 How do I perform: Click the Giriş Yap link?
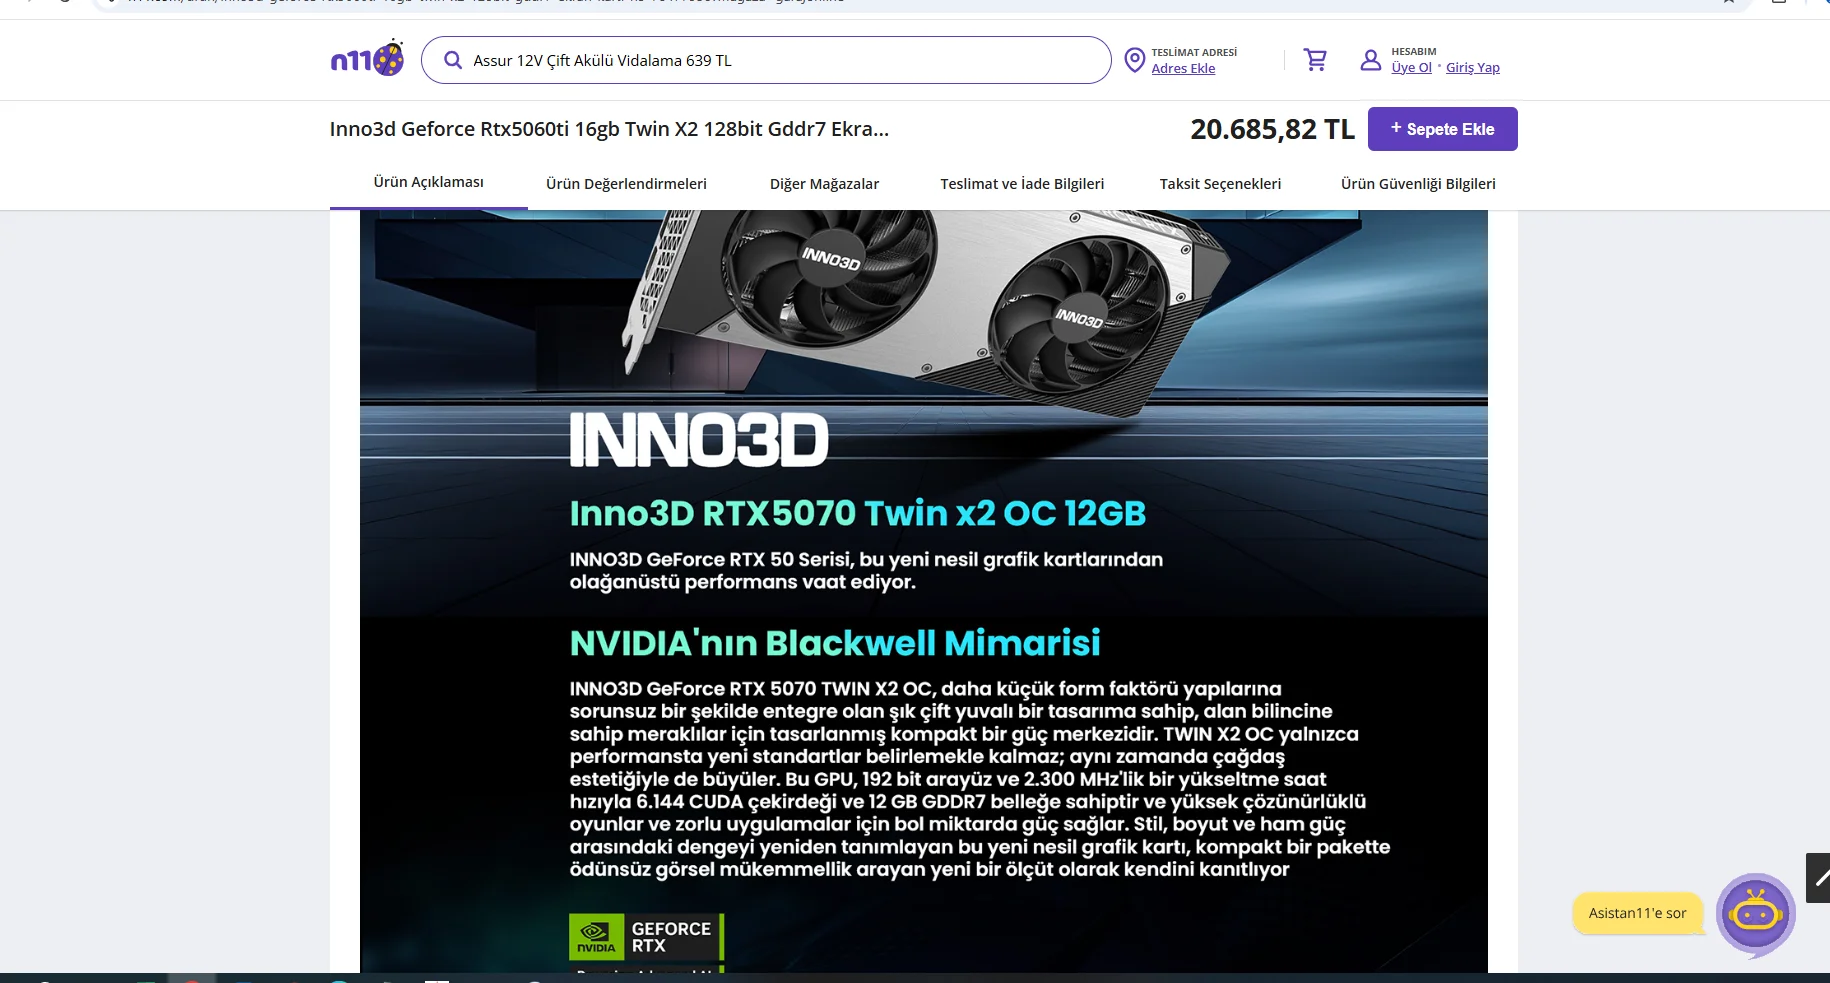(x=1473, y=67)
